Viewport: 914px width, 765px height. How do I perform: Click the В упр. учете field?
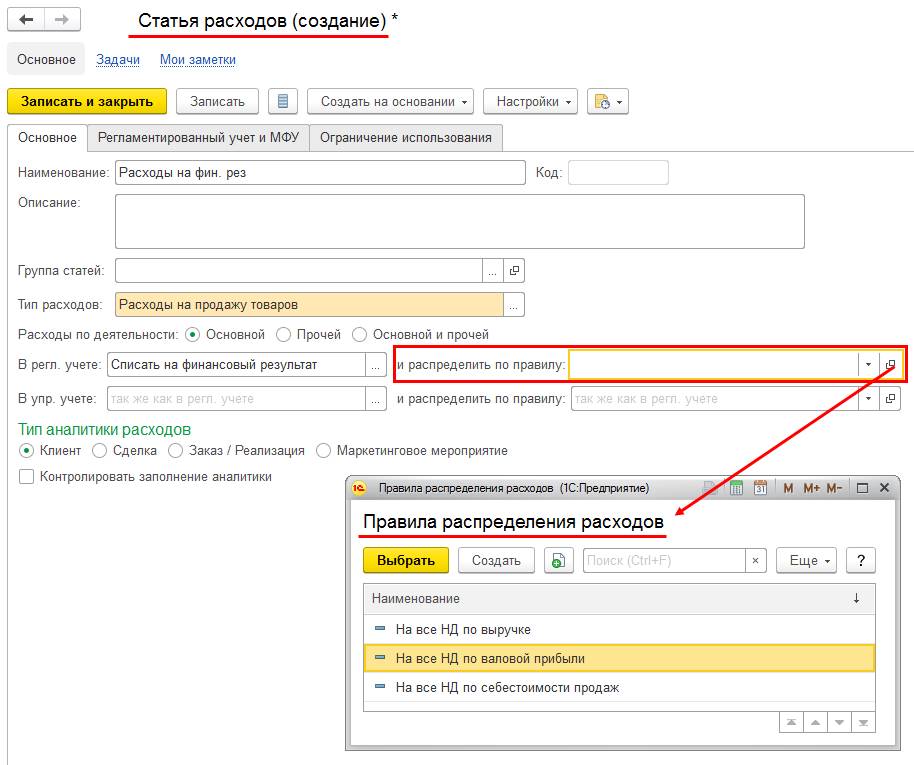pyautogui.click(x=236, y=399)
